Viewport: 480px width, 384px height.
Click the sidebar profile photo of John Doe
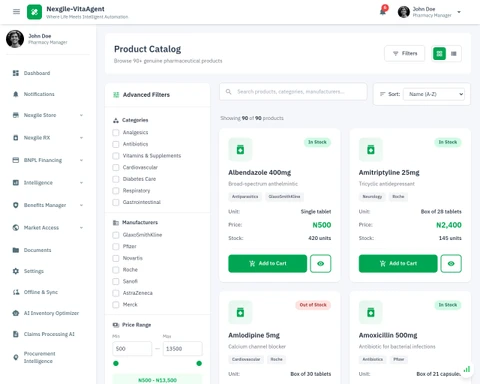(x=15, y=39)
